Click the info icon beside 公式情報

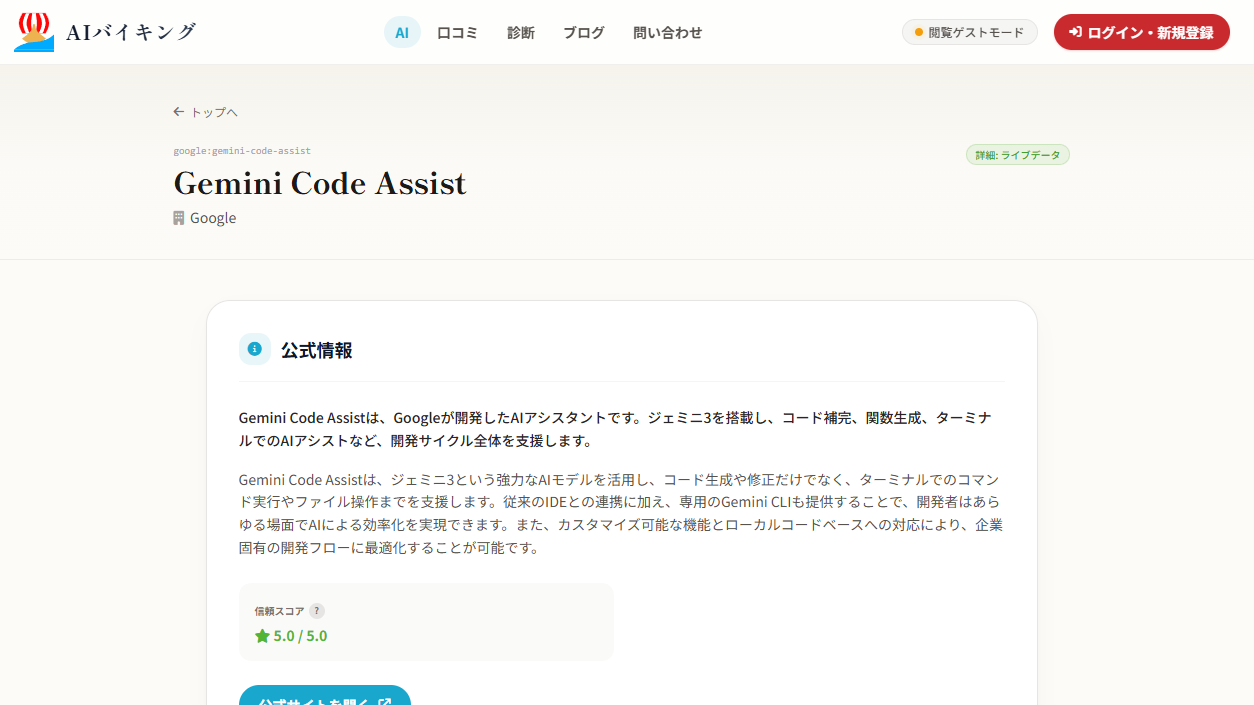point(255,349)
